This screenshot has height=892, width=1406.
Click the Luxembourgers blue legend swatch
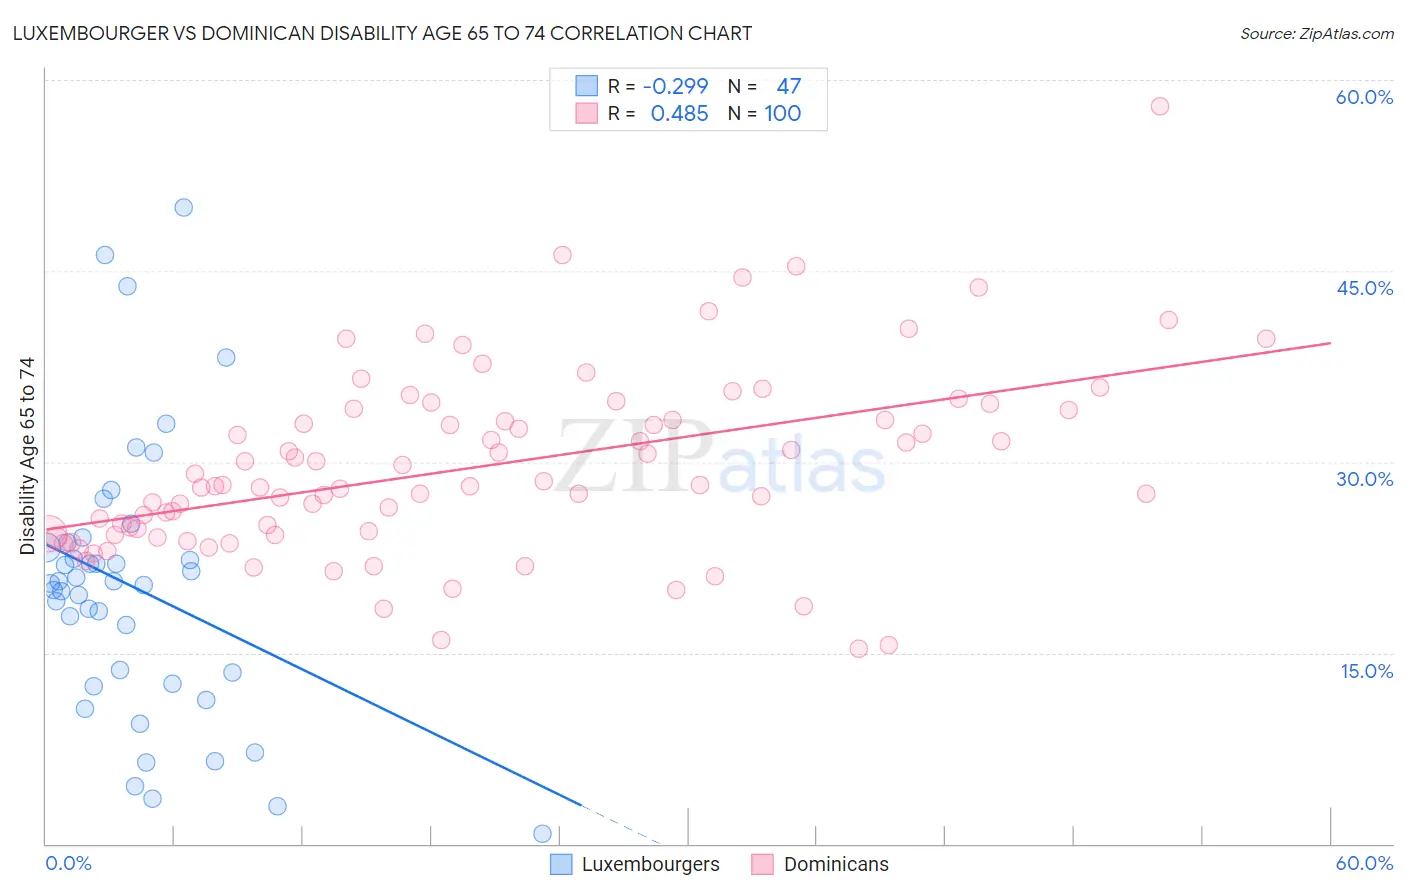coord(561,864)
